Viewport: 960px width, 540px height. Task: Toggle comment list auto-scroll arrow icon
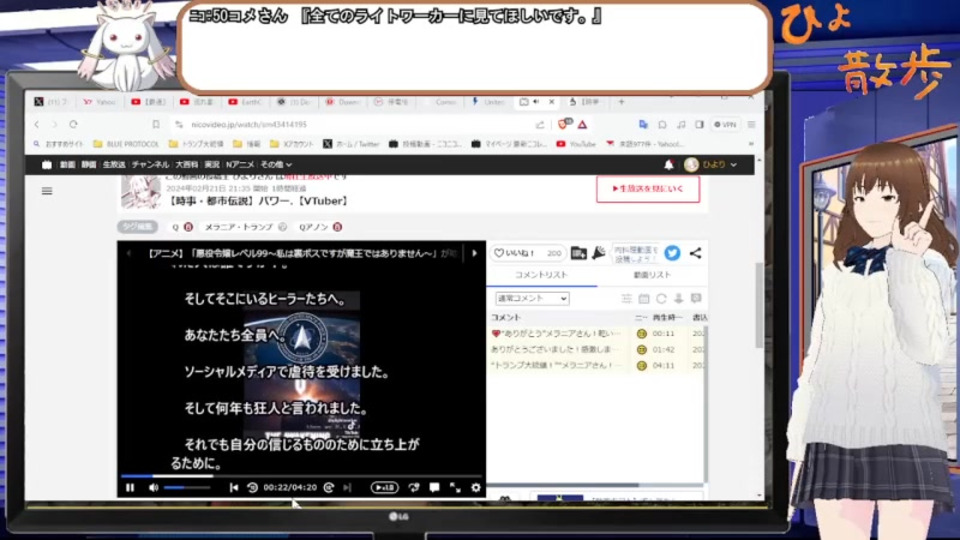[678, 299]
